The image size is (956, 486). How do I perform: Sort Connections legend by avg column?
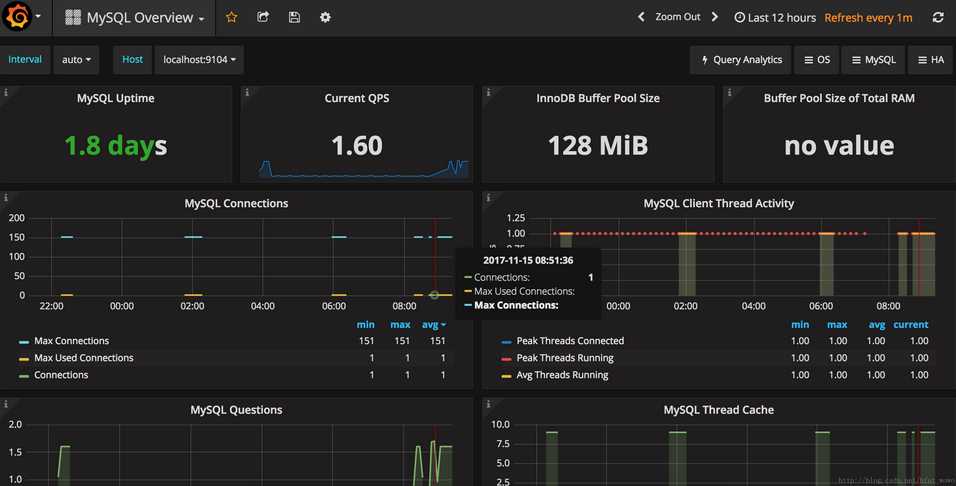pyautogui.click(x=433, y=324)
